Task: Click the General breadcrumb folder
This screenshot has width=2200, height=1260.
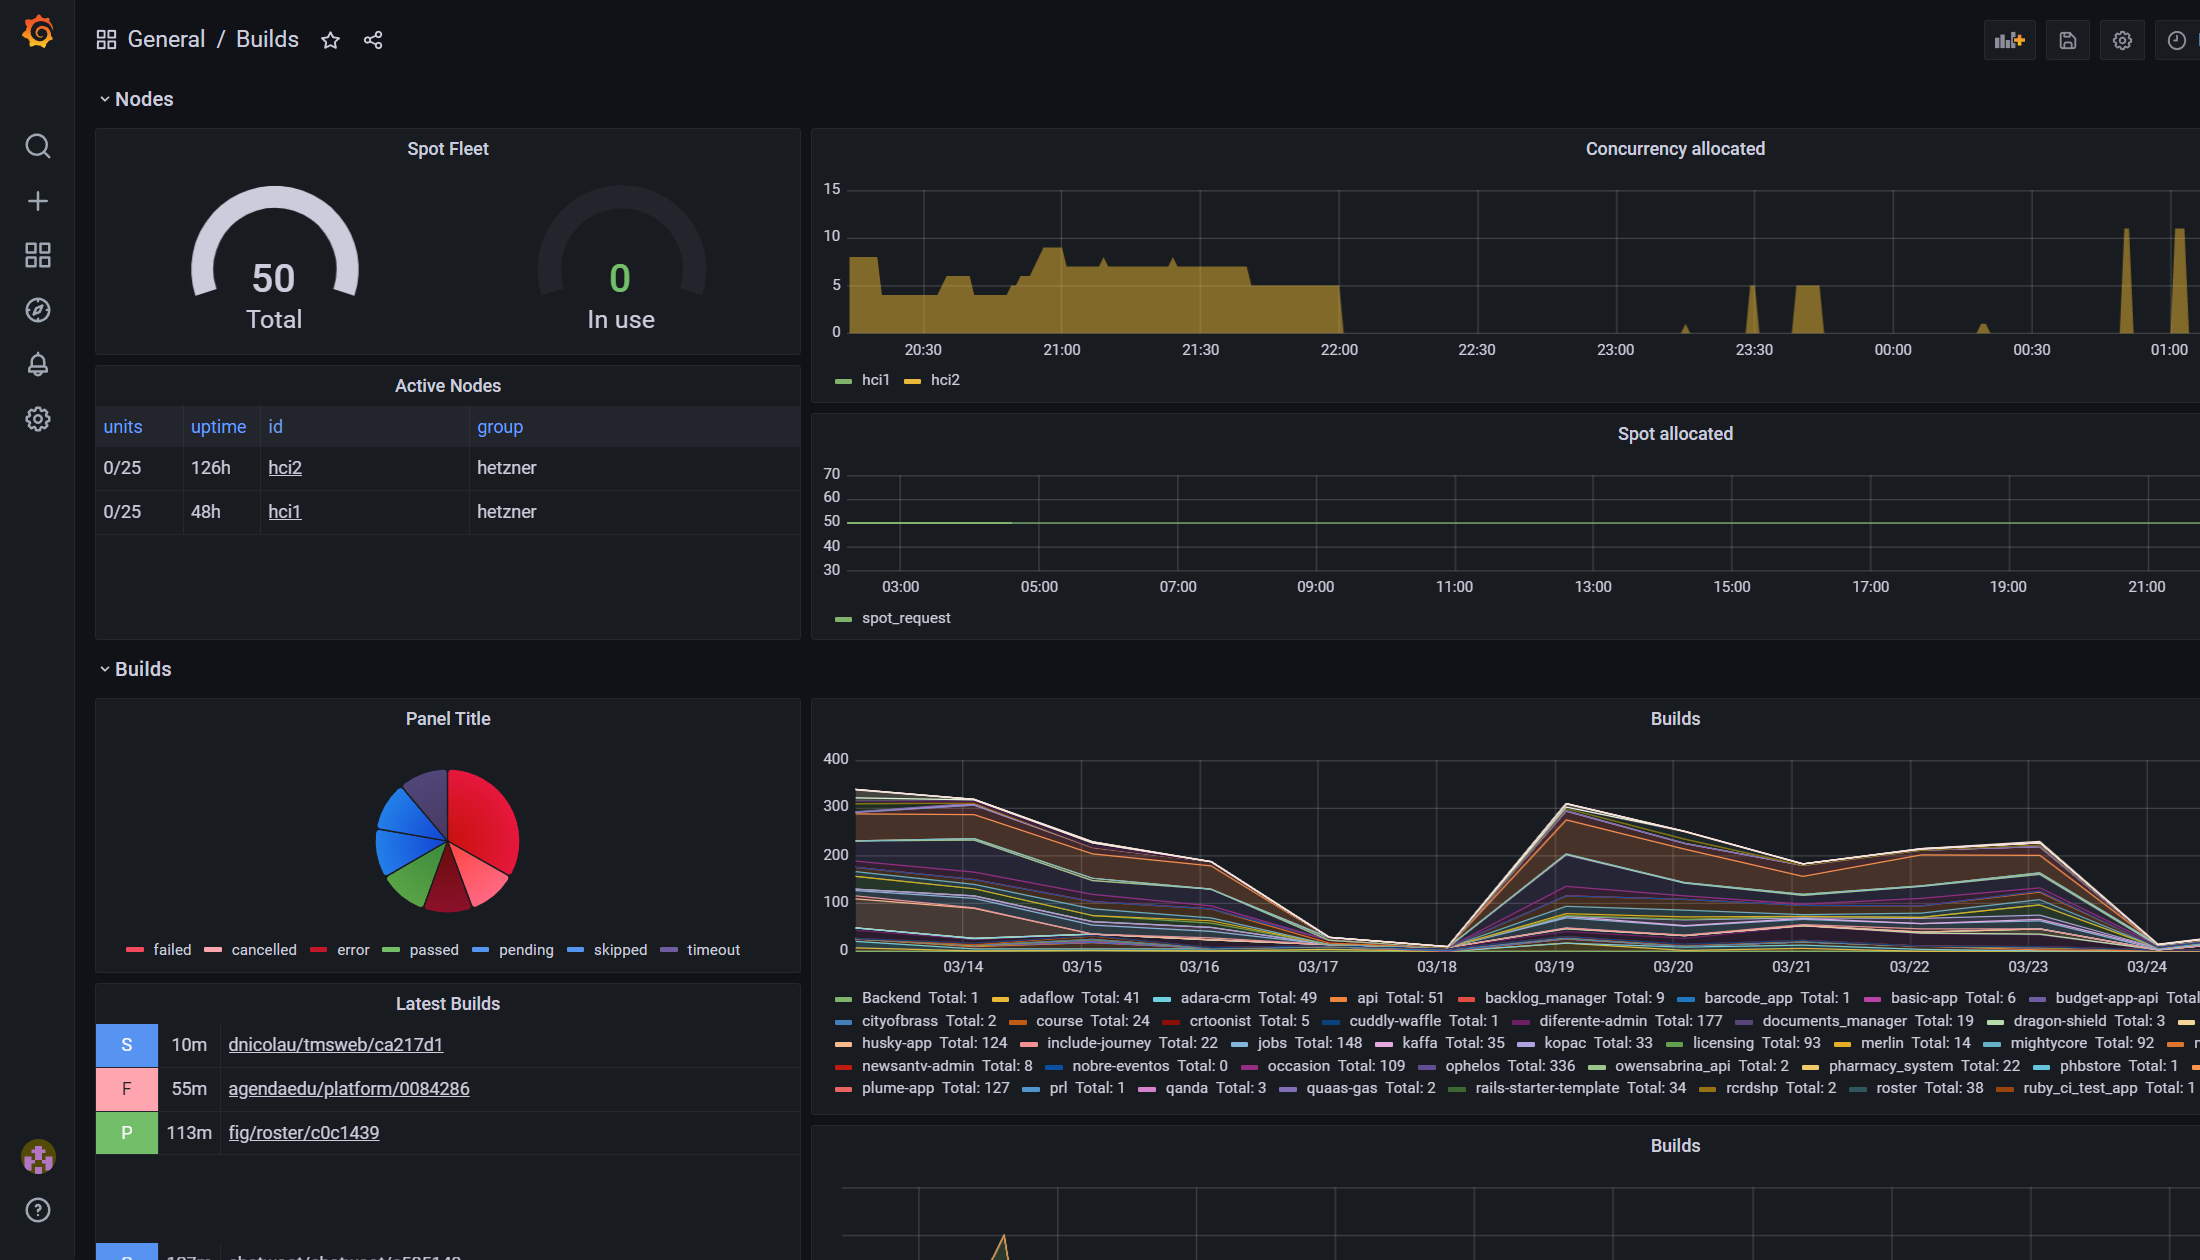Action: click(x=166, y=39)
